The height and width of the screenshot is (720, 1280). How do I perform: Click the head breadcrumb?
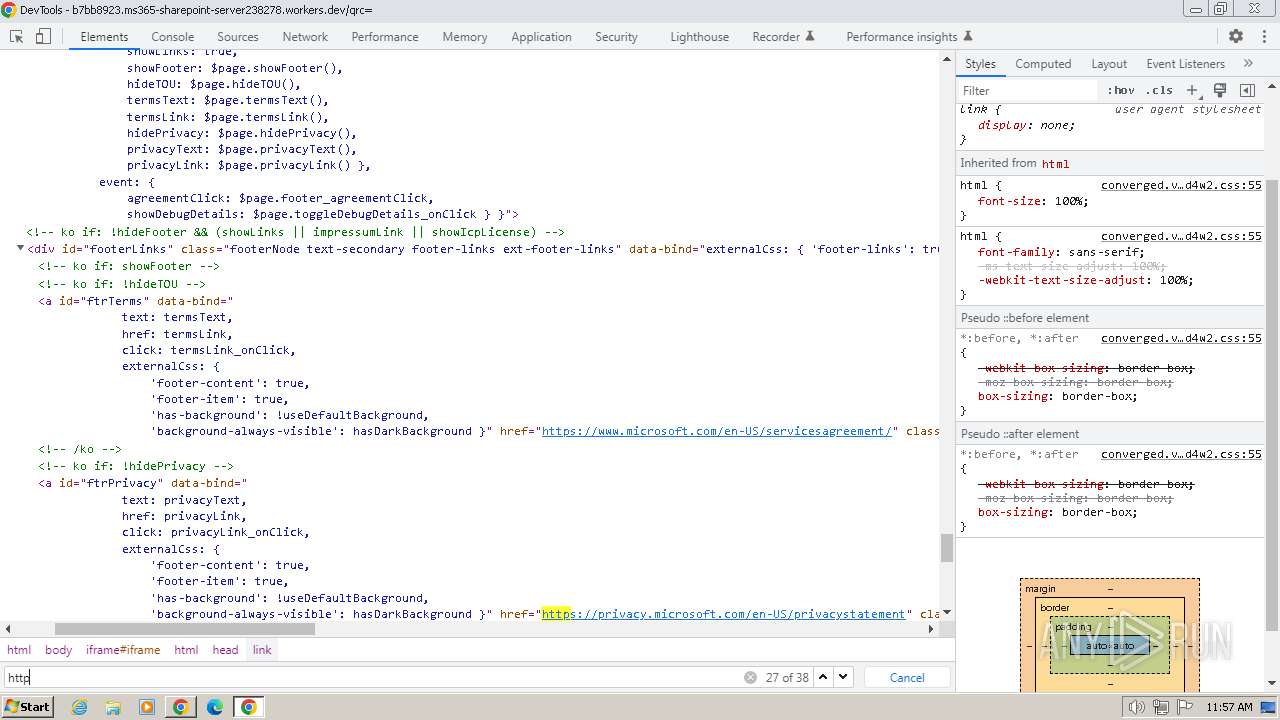(225, 649)
